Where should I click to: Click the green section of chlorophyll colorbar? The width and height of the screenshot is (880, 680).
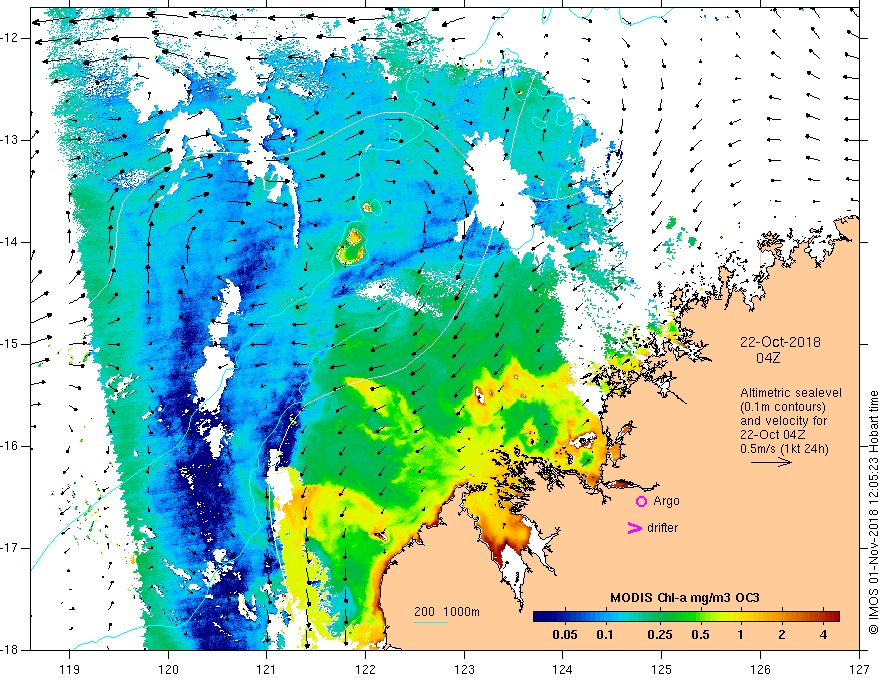coord(682,617)
